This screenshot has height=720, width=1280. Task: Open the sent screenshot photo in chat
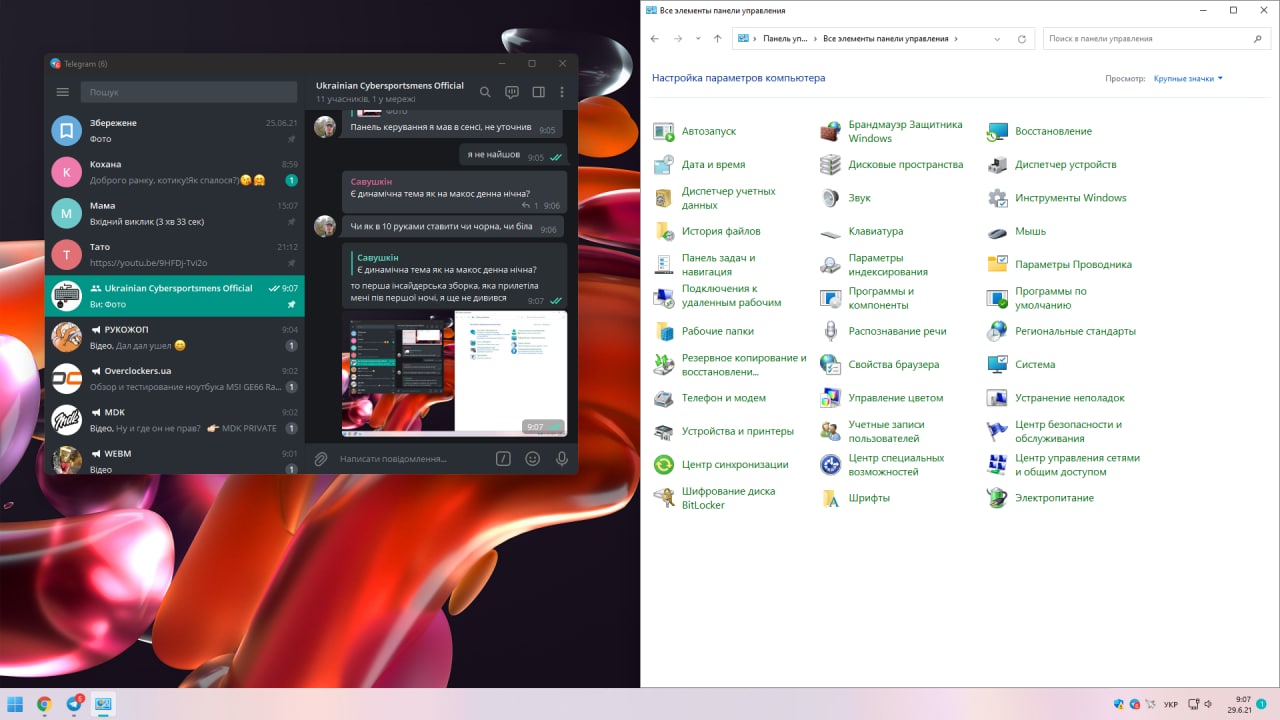coord(454,373)
